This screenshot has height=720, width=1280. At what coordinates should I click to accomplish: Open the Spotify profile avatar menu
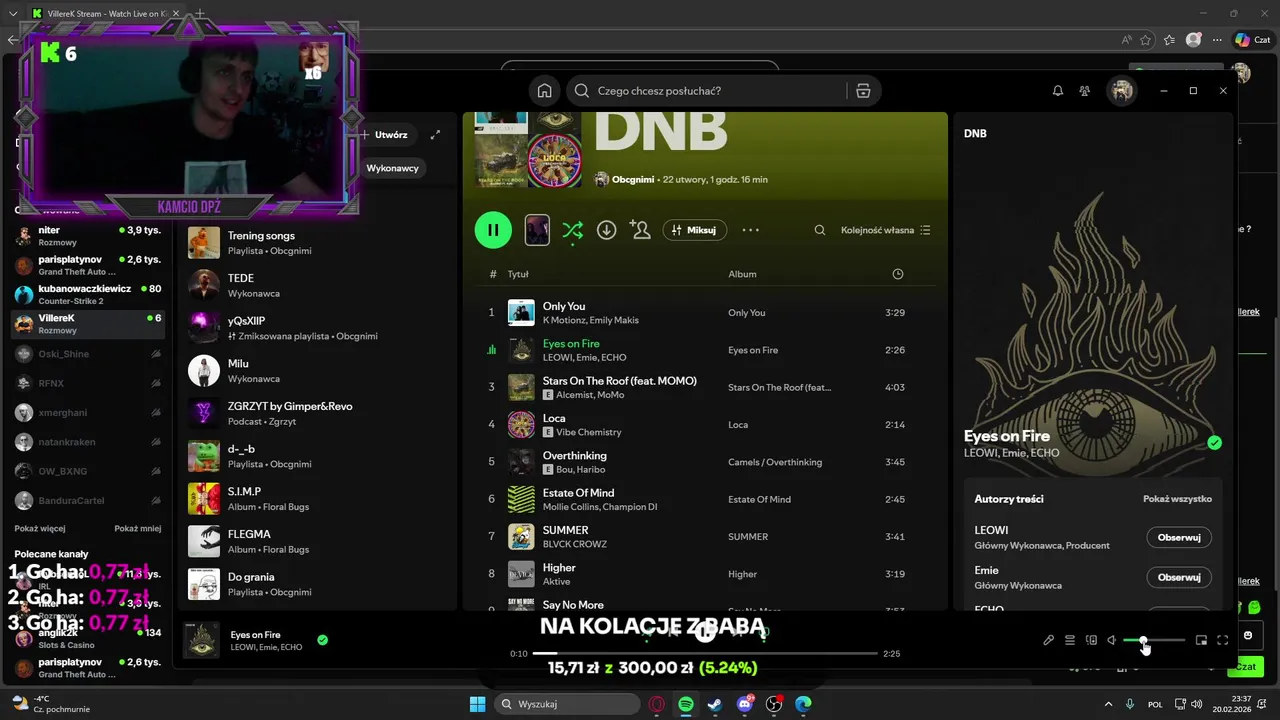(1122, 91)
